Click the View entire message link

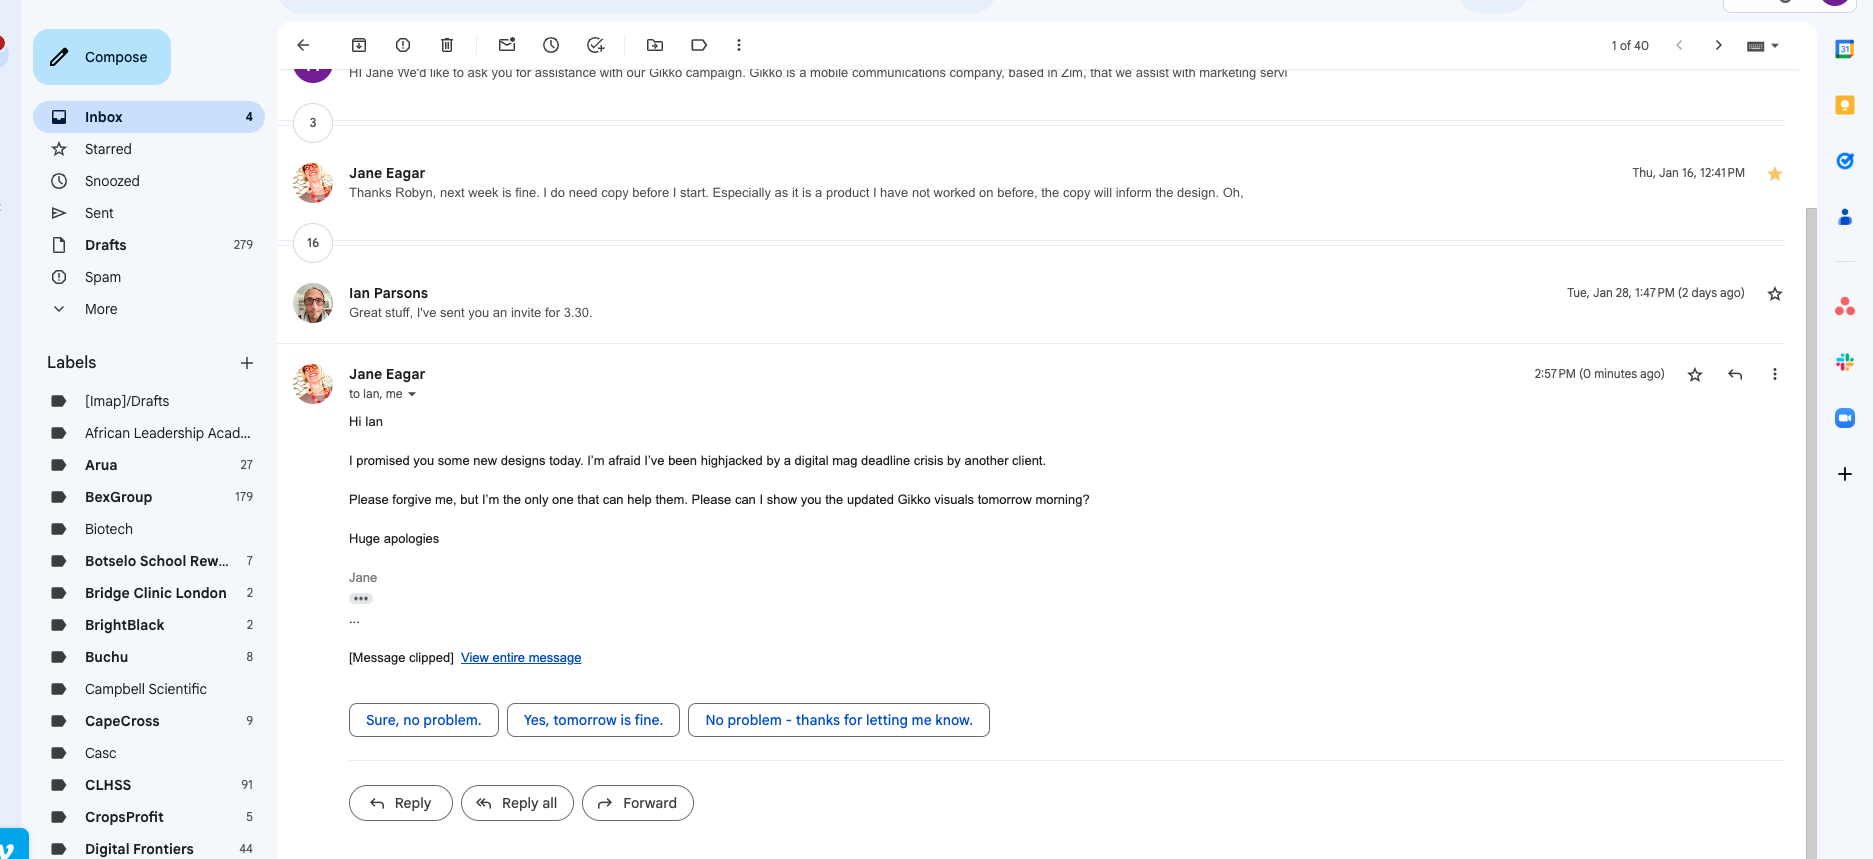point(521,658)
